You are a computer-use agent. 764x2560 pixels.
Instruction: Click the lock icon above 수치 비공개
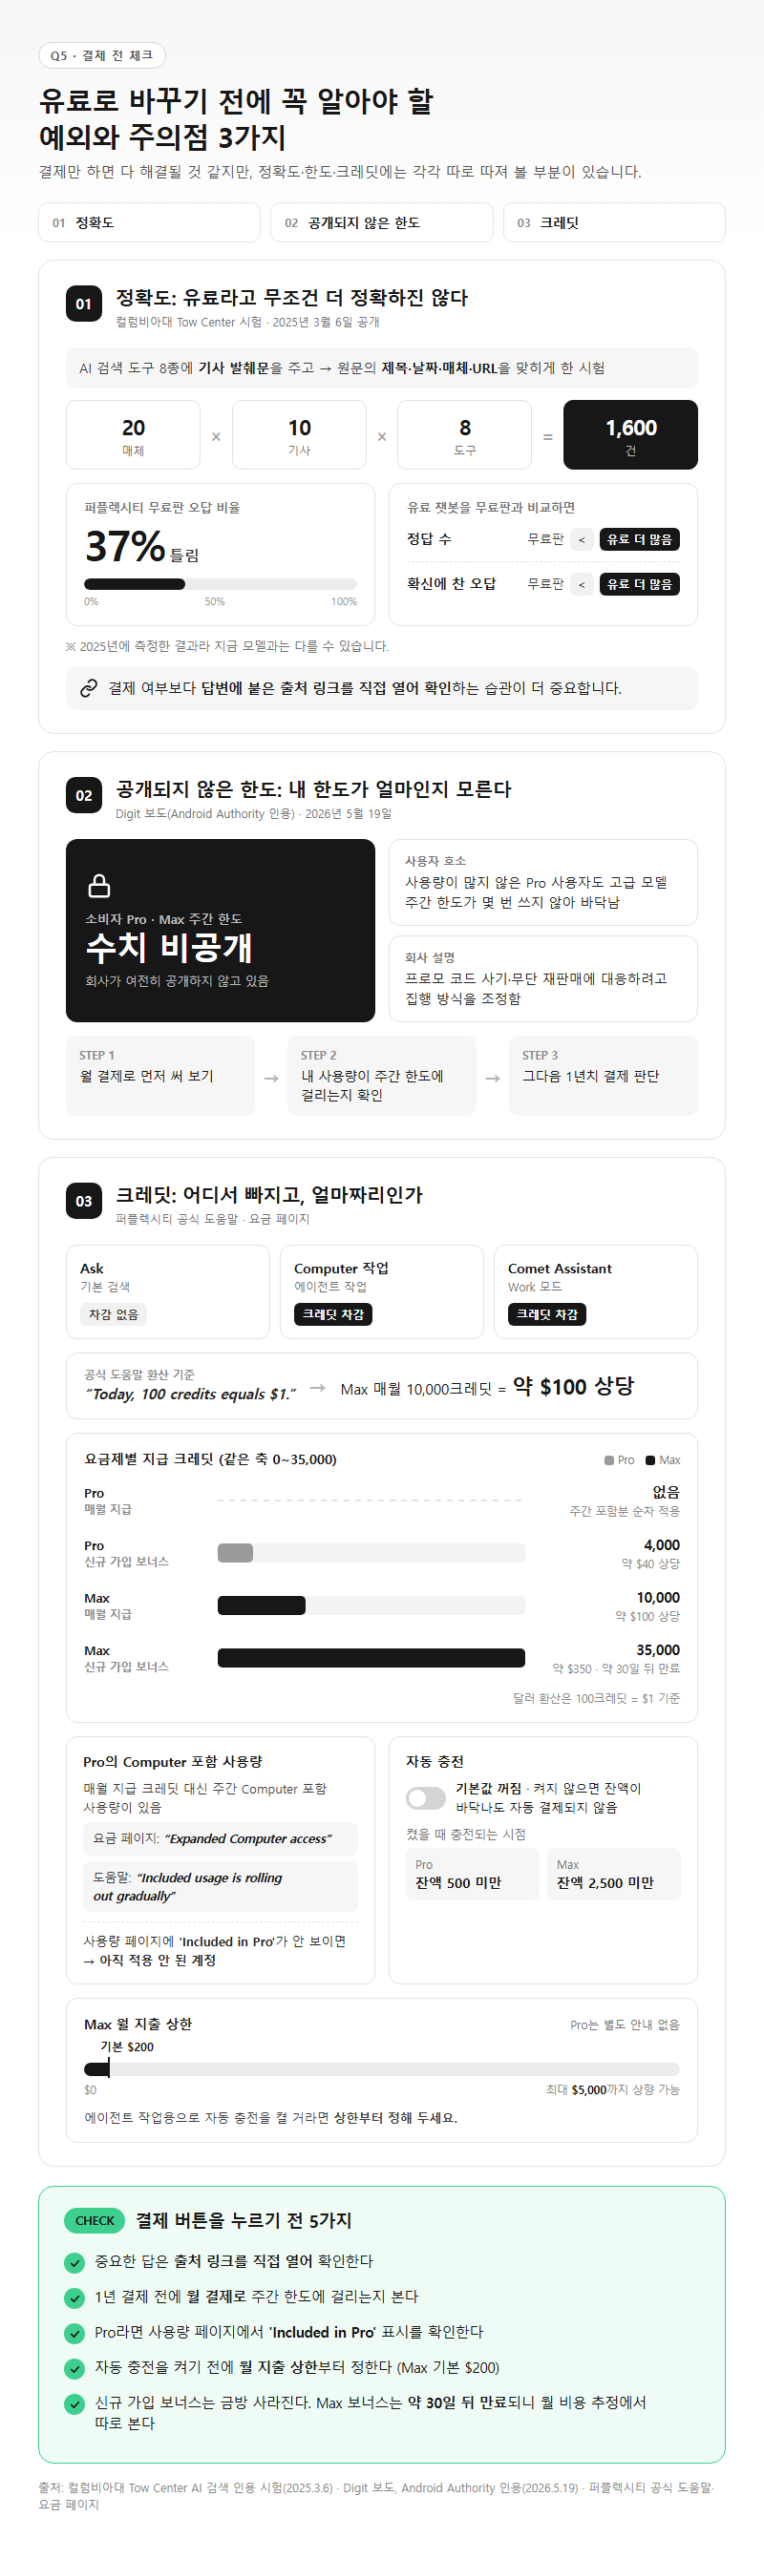click(x=99, y=885)
